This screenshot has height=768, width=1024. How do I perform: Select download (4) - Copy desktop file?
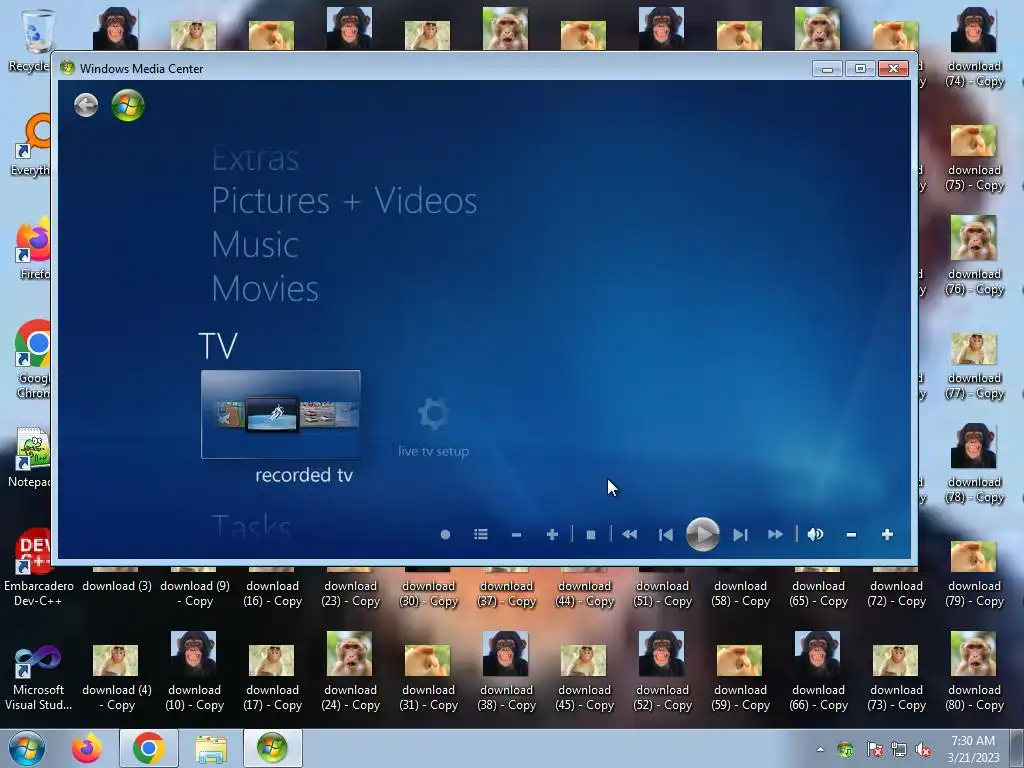pos(116,678)
